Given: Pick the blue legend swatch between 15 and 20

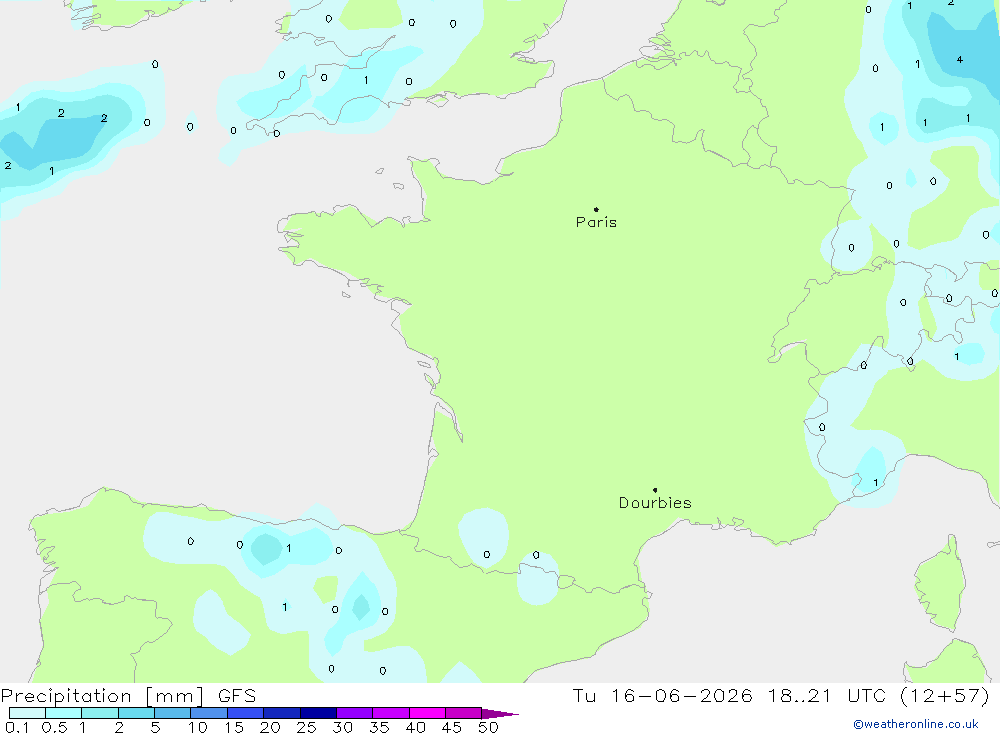Looking at the screenshot, I should pyautogui.click(x=246, y=713).
